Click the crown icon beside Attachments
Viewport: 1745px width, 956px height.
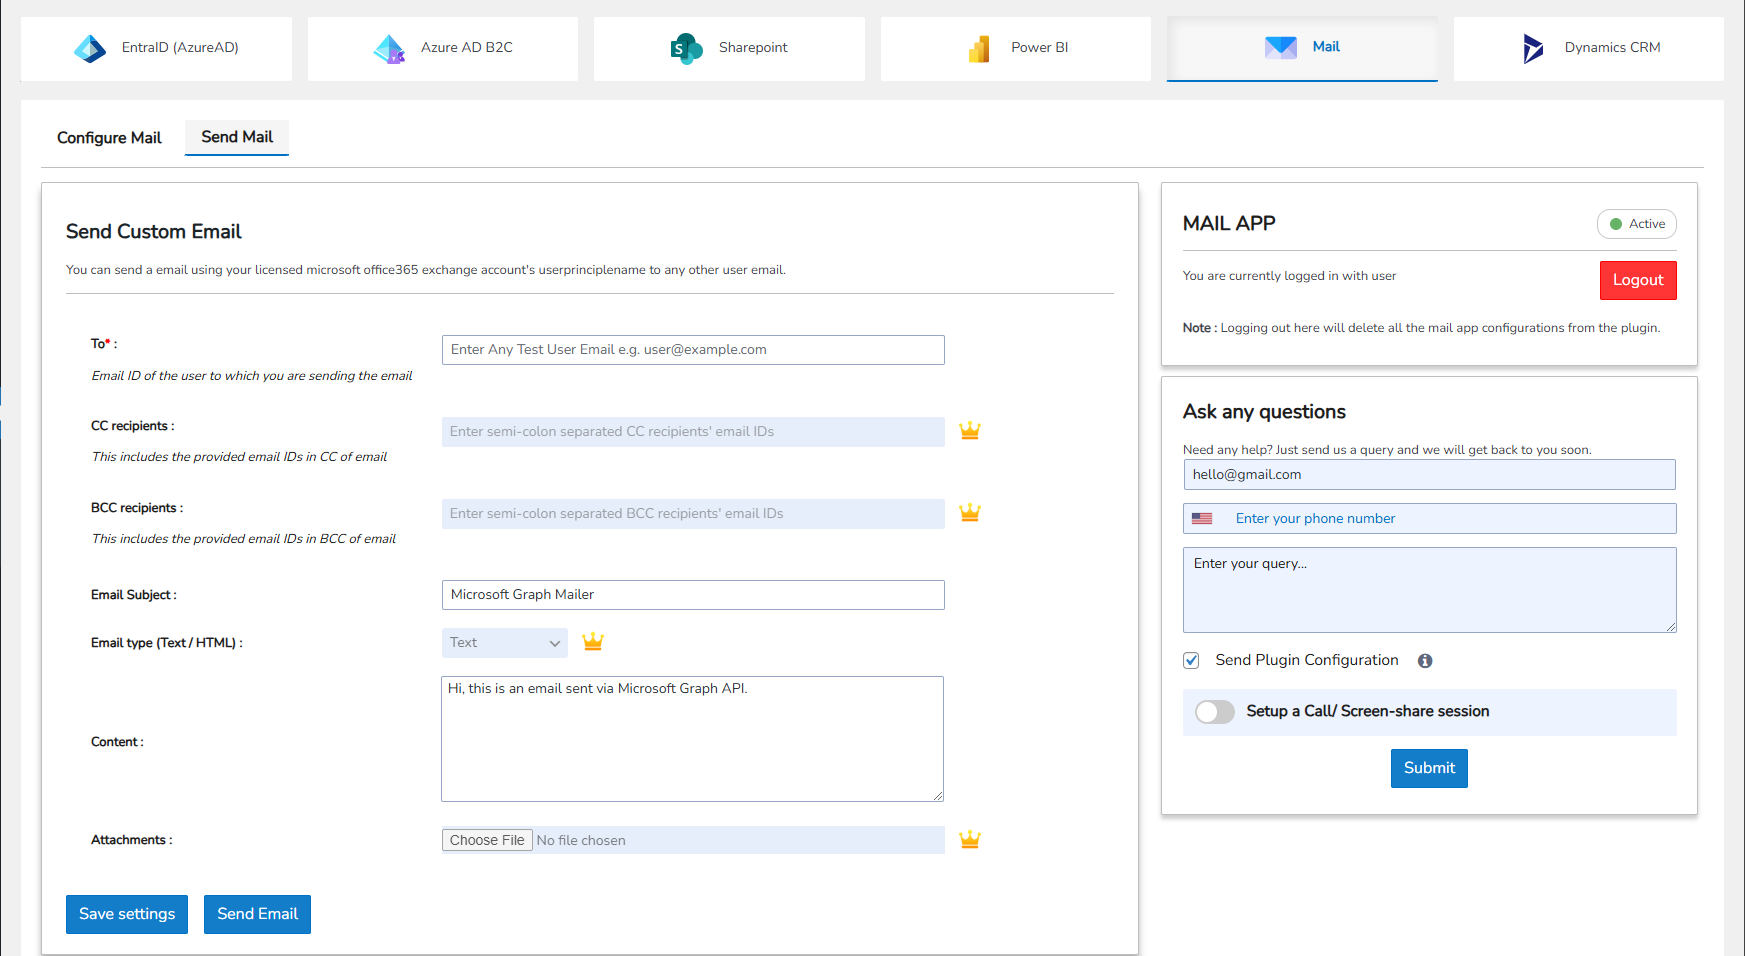click(x=969, y=839)
